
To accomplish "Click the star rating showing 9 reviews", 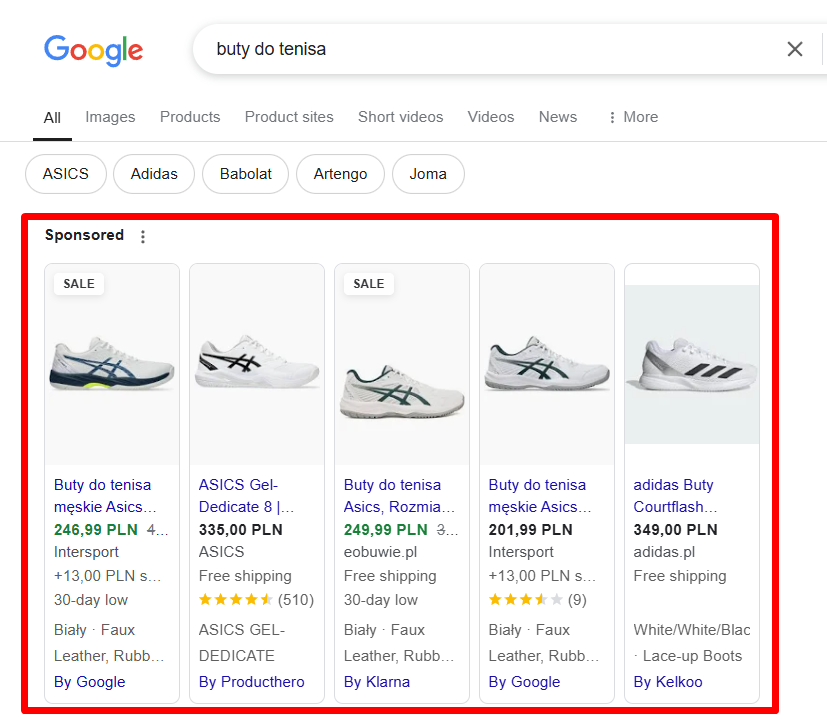I will (518, 599).
